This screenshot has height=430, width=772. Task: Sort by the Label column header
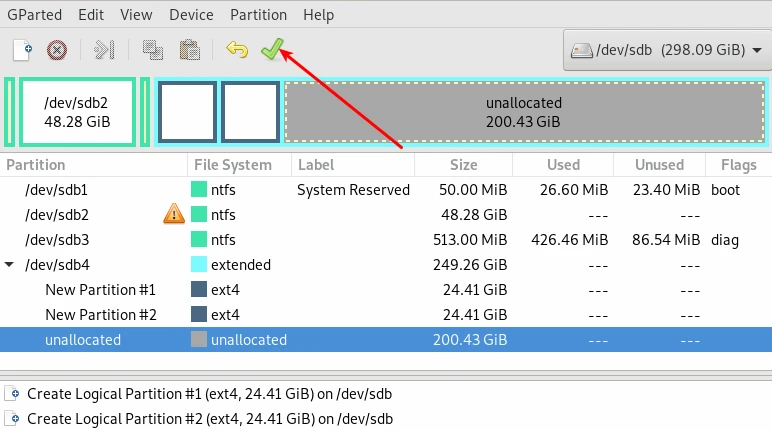[353, 165]
